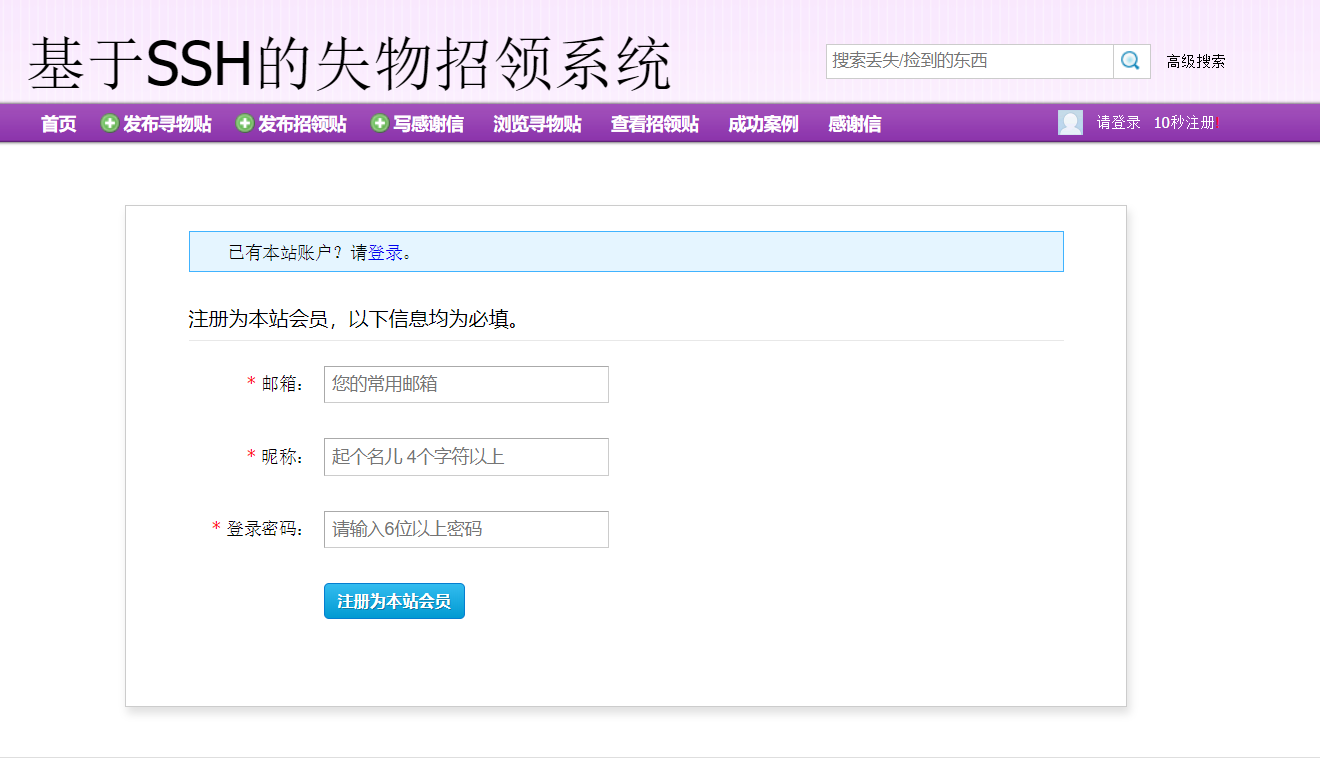Image resolution: width=1320 pixels, height=765 pixels.
Task: Click the user avatar icon in top bar
Action: (1069, 122)
